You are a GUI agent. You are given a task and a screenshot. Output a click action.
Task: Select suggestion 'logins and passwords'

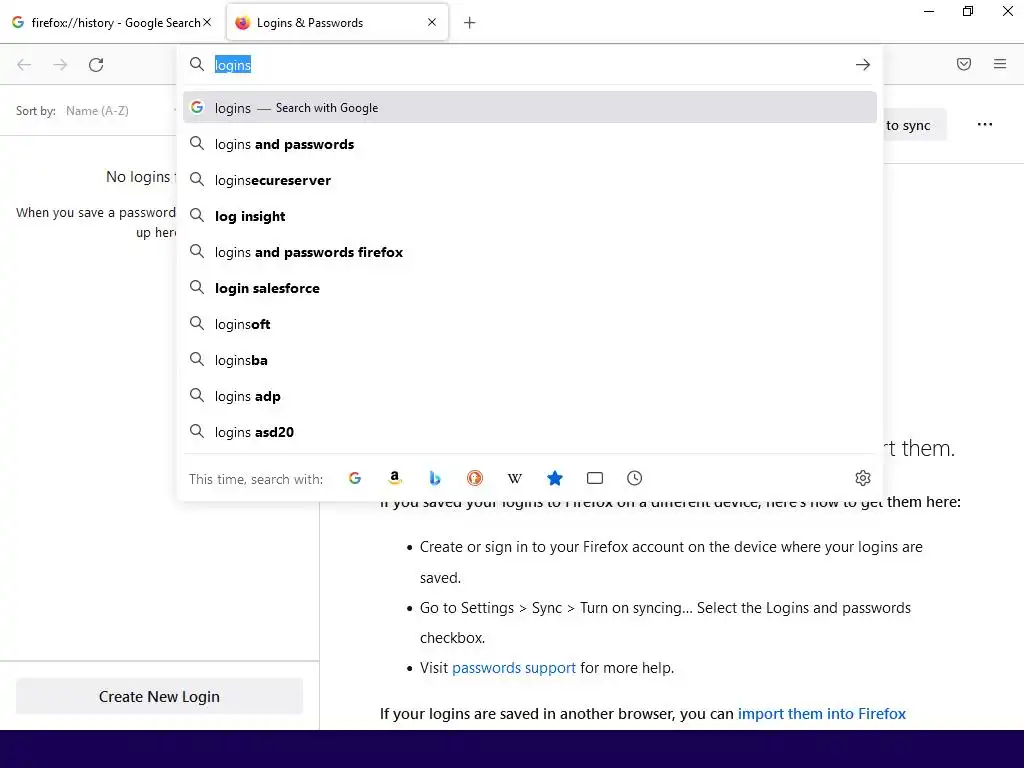click(530, 144)
